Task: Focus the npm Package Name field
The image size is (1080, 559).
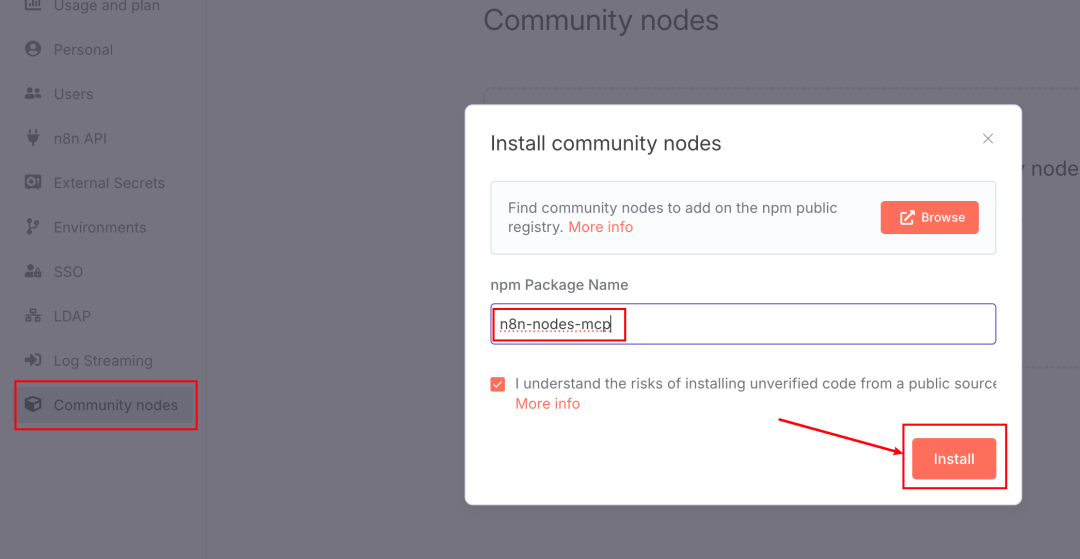Action: click(x=743, y=324)
